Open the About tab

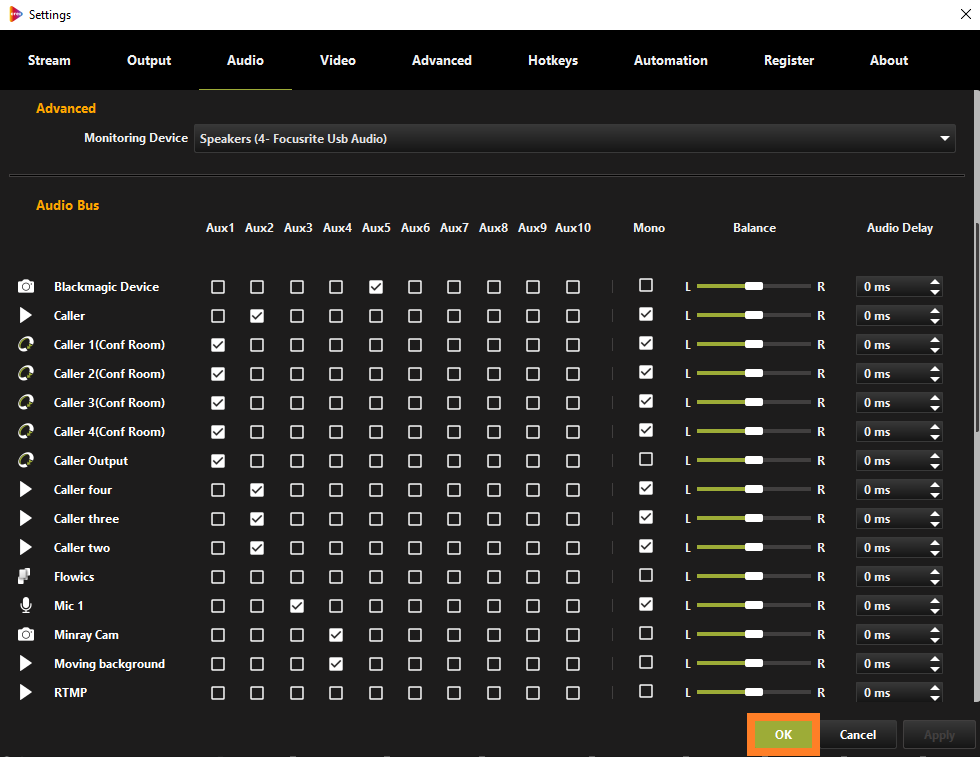click(889, 61)
